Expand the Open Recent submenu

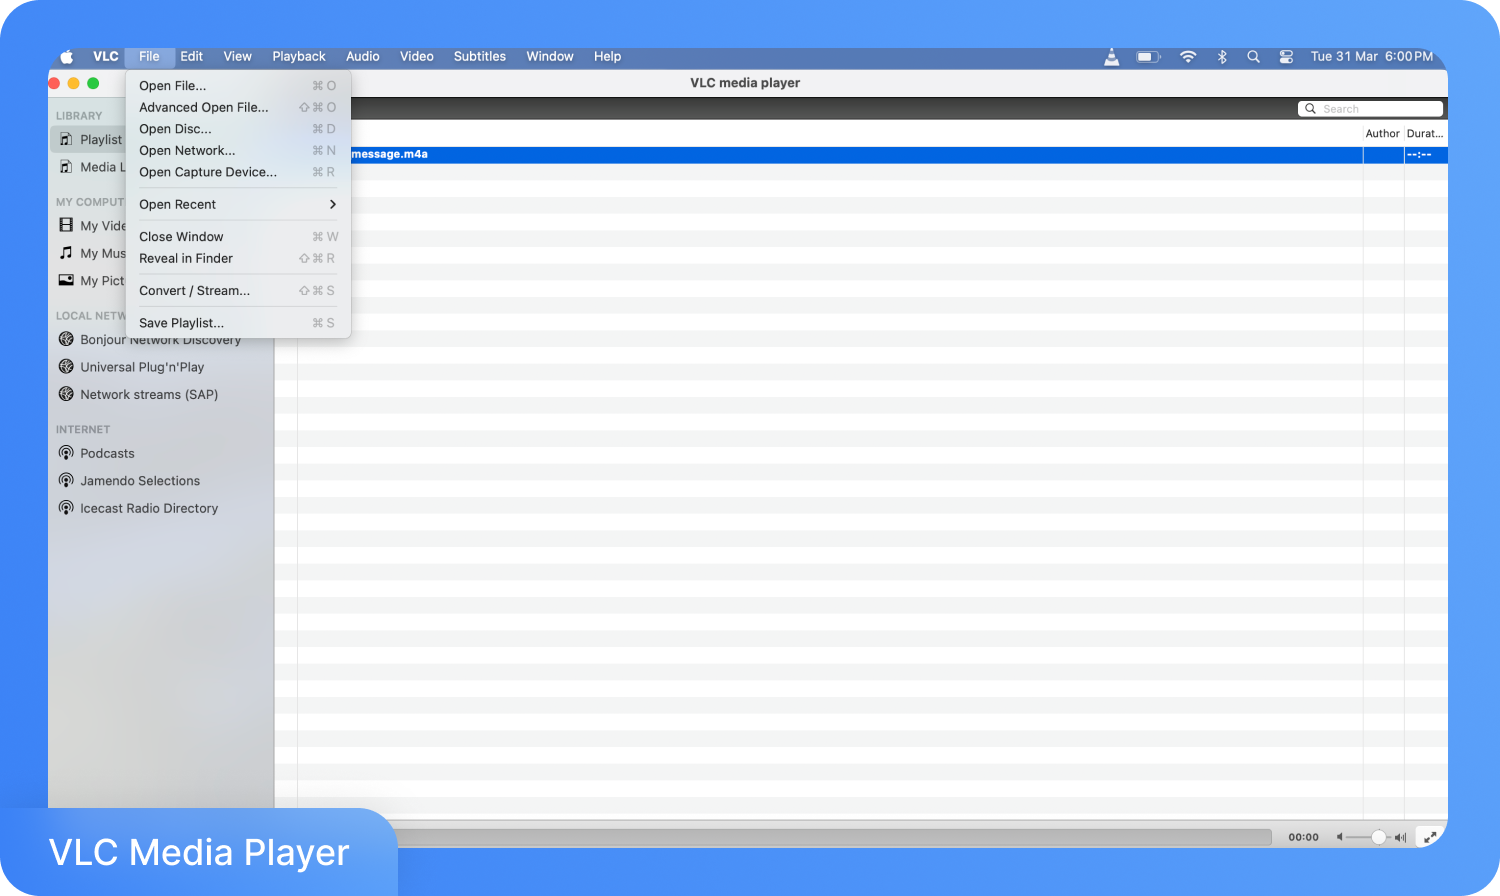coord(237,204)
